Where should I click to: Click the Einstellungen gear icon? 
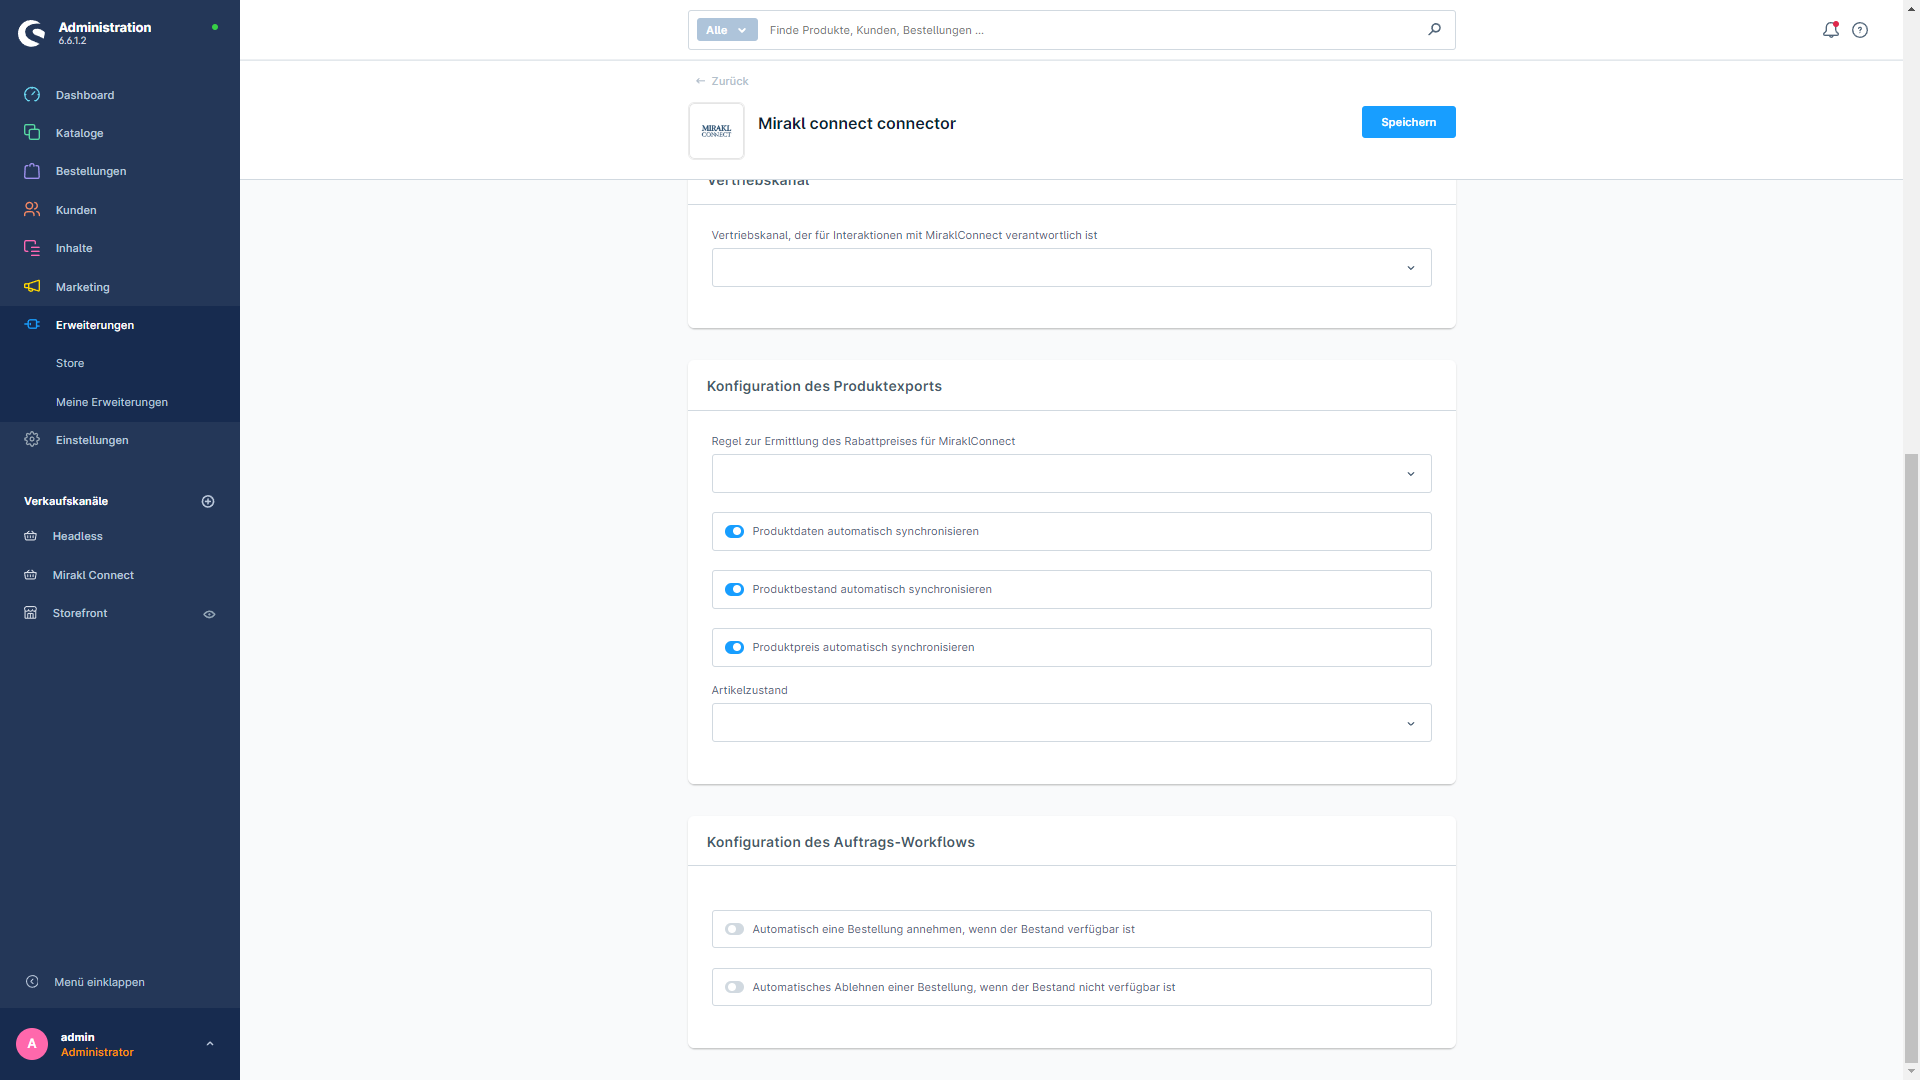click(32, 440)
